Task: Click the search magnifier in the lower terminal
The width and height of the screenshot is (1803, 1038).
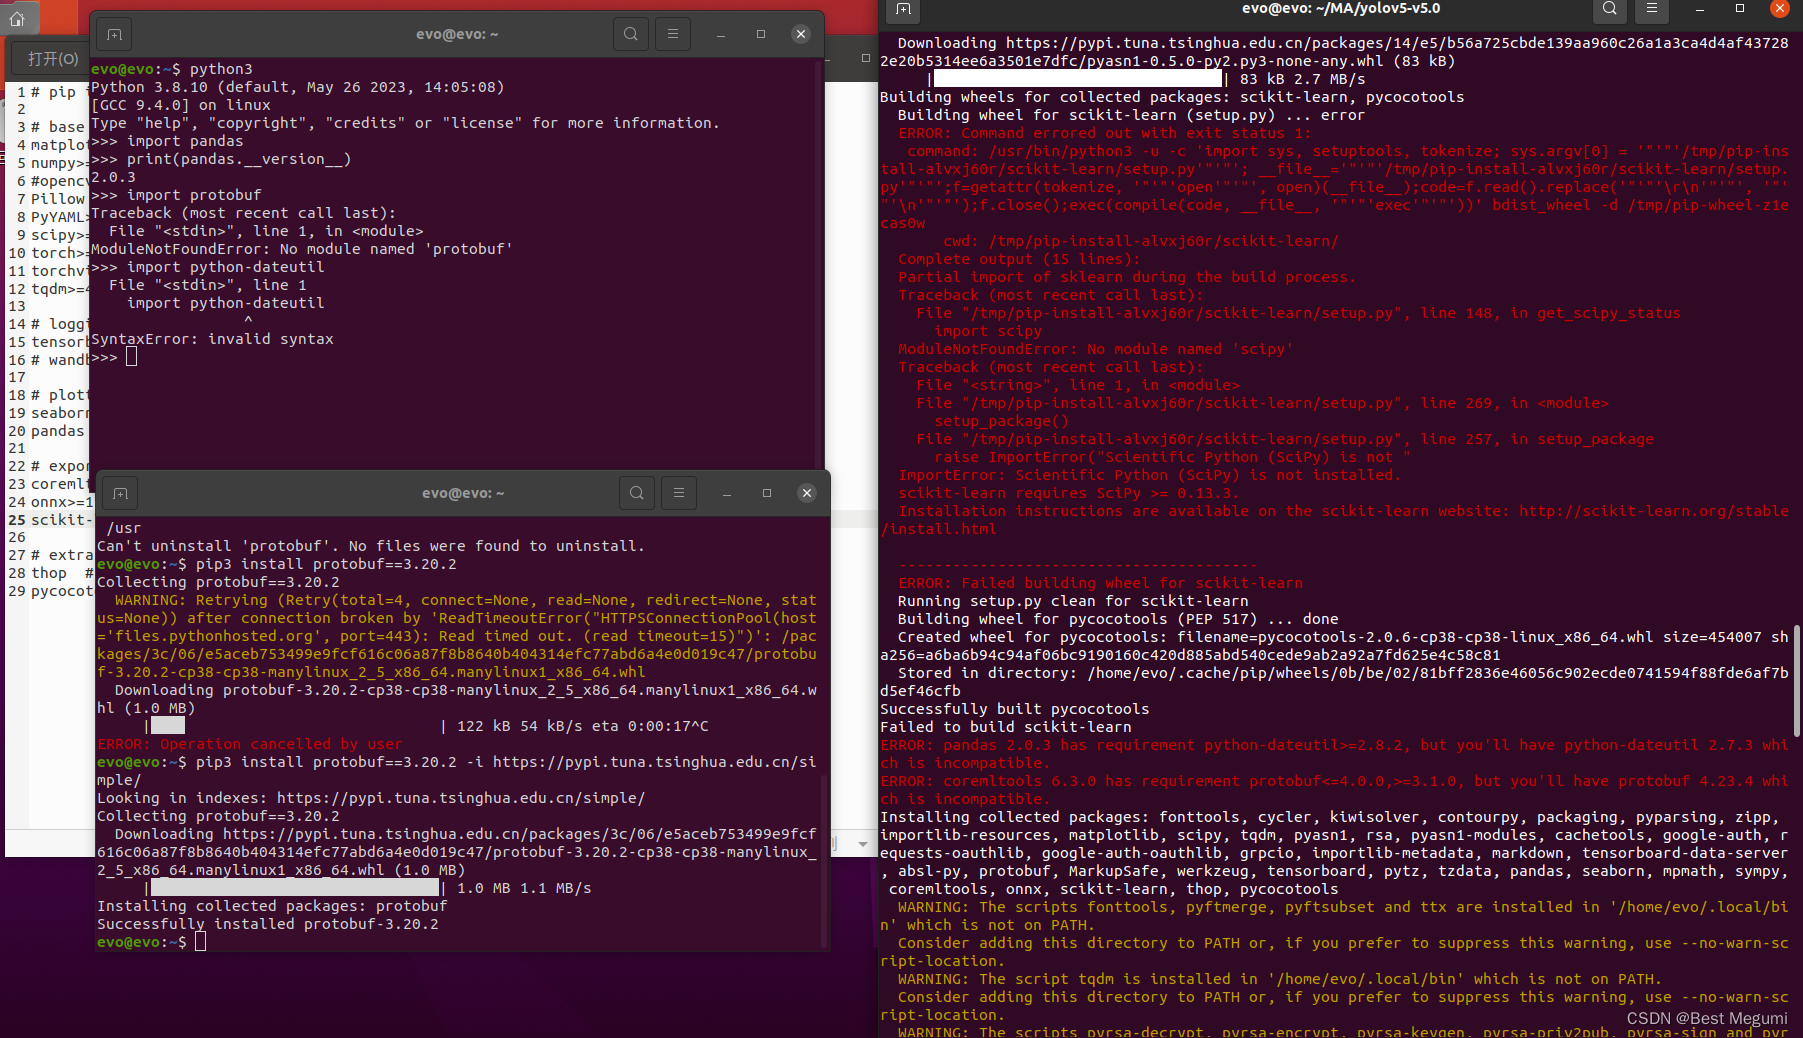Action: coord(637,492)
